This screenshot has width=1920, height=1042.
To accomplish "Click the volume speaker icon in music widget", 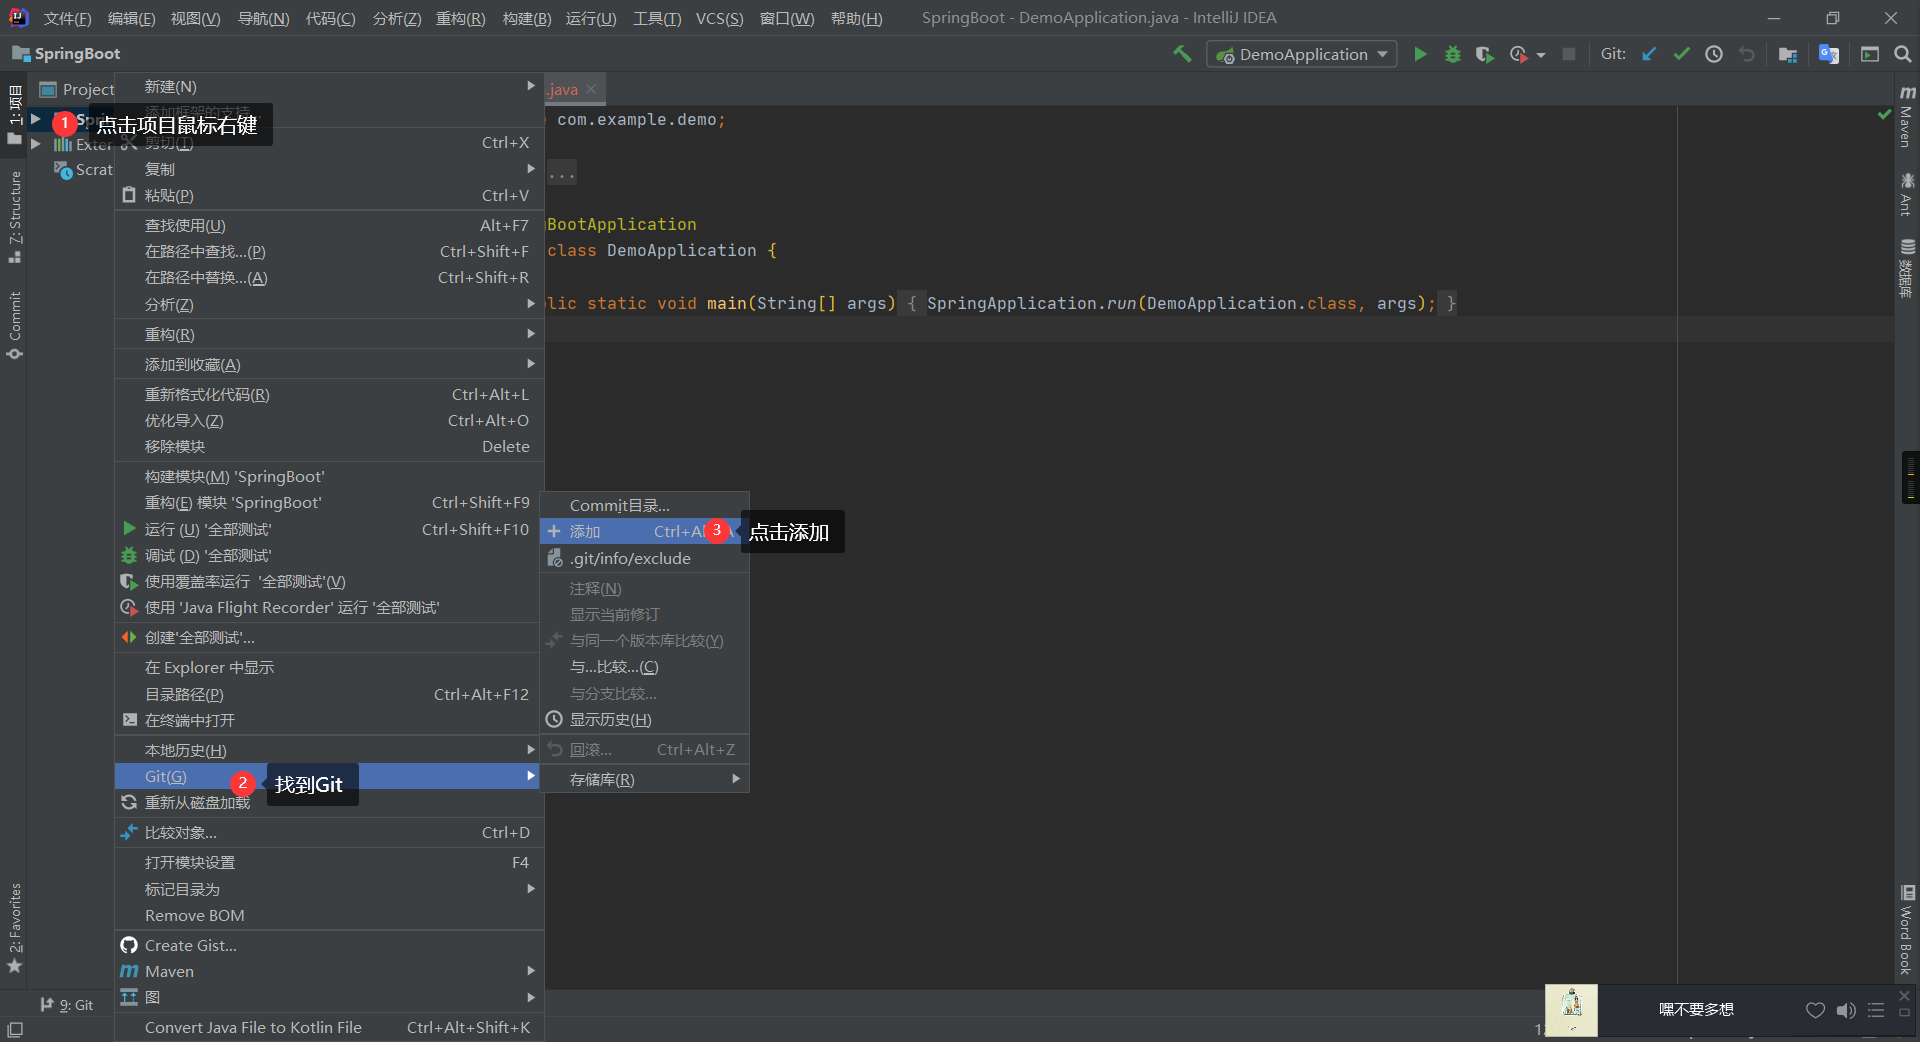I will [x=1845, y=1010].
